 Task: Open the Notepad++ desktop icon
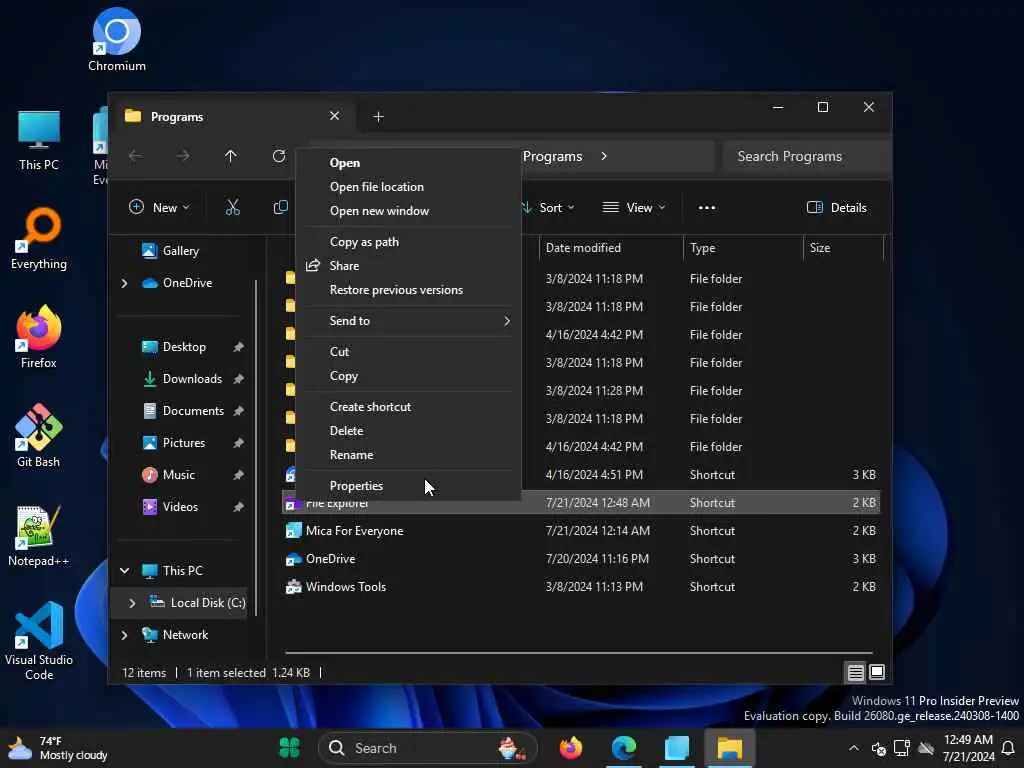pos(39,536)
